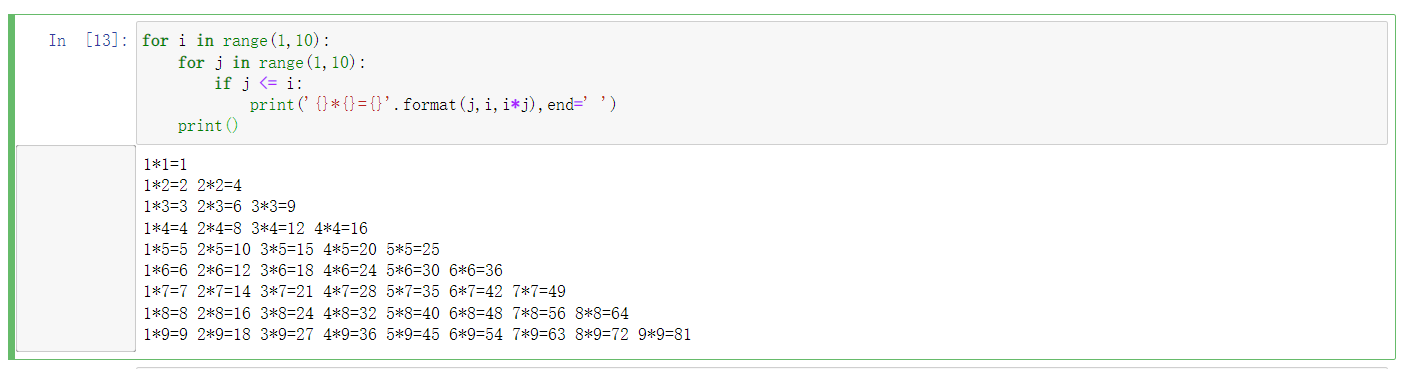Click the '9*9=81' output result
The height and width of the screenshot is (369, 1408).
(x=665, y=335)
